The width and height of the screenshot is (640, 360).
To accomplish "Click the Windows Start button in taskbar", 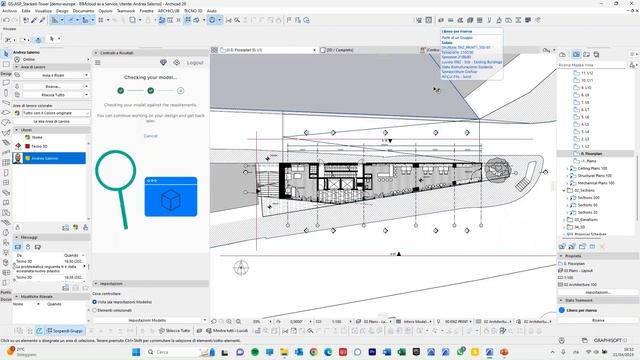I will pos(136,352).
